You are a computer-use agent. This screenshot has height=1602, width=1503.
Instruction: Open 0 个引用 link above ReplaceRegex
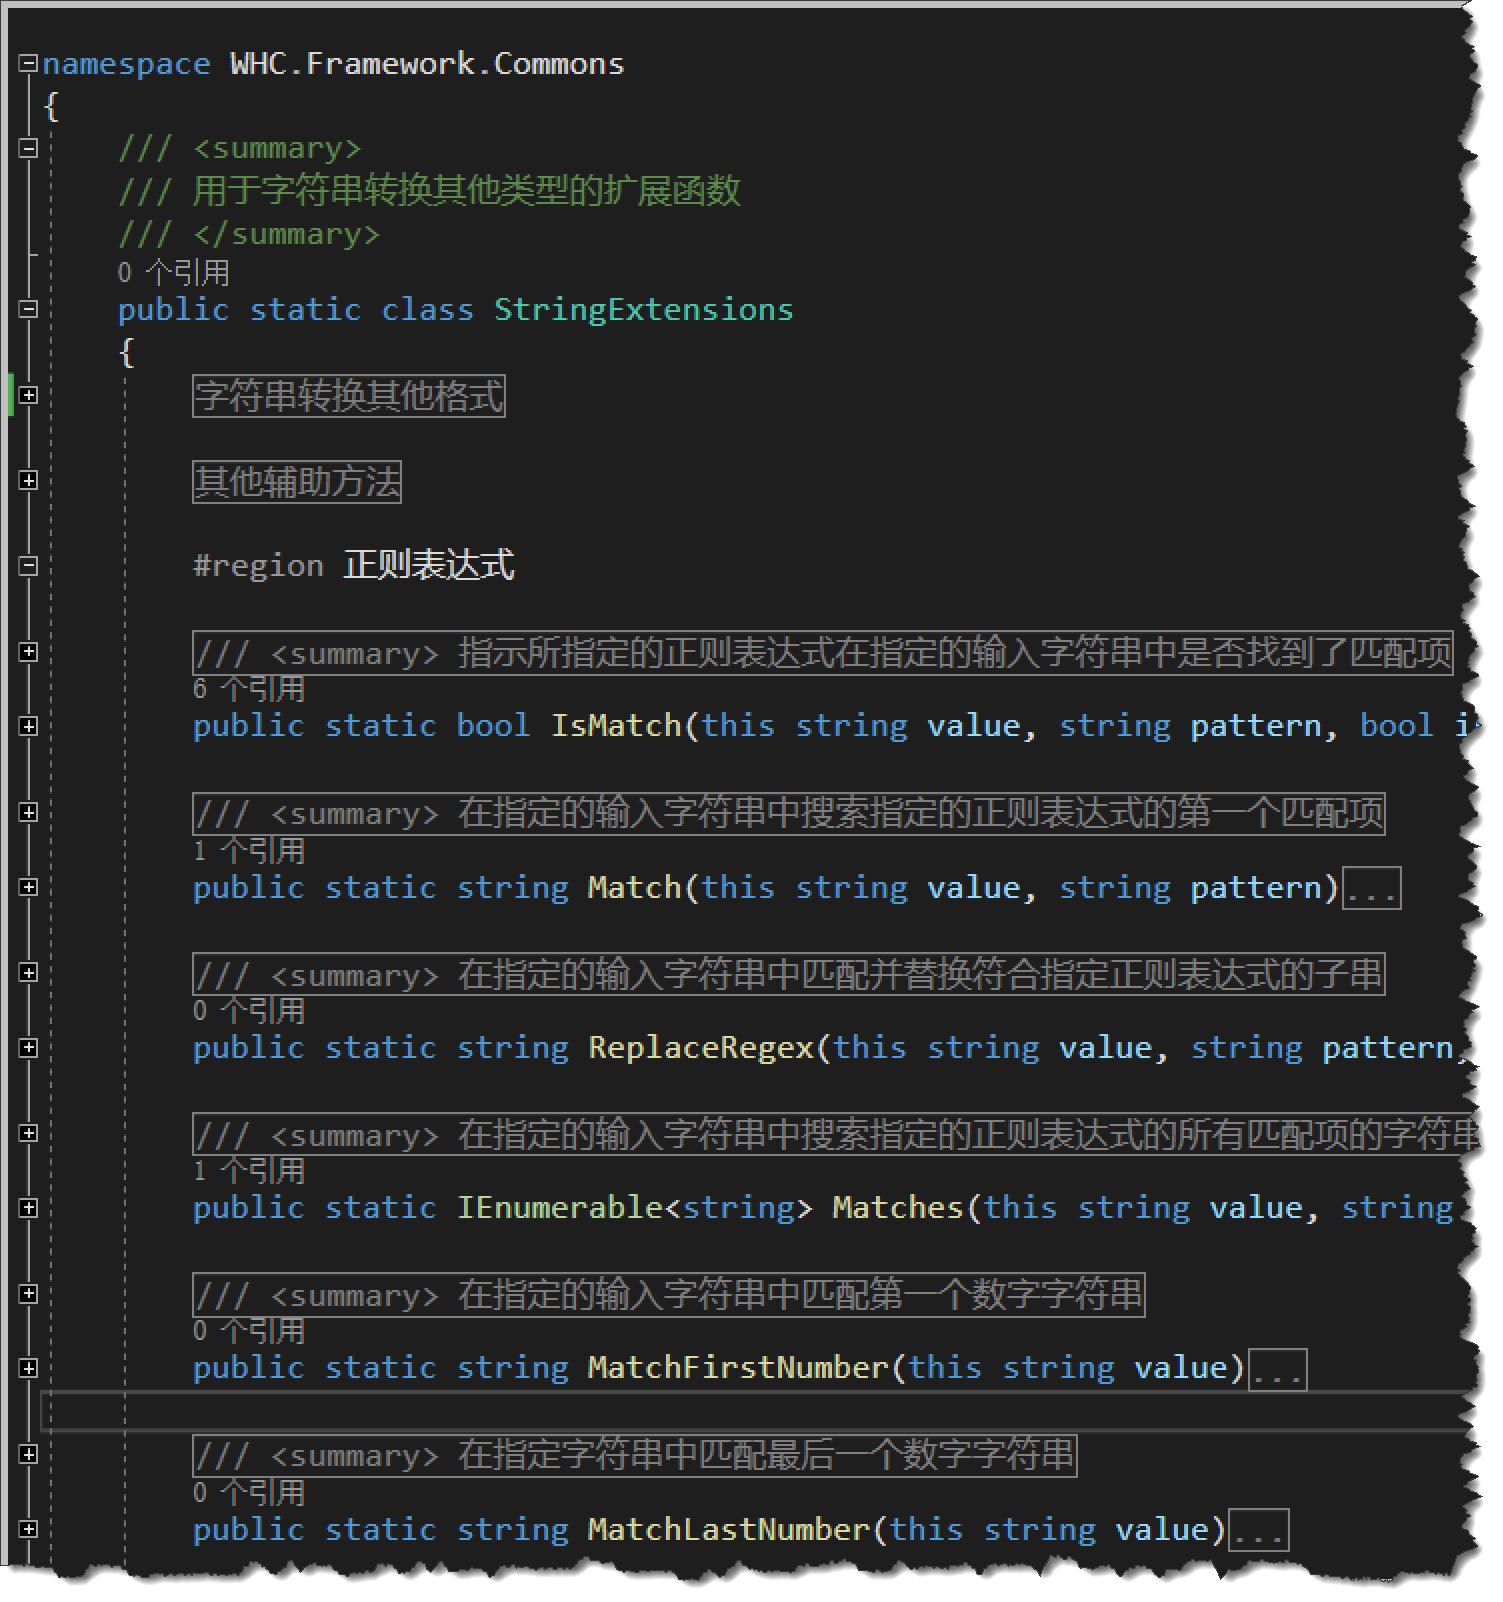[x=249, y=1011]
